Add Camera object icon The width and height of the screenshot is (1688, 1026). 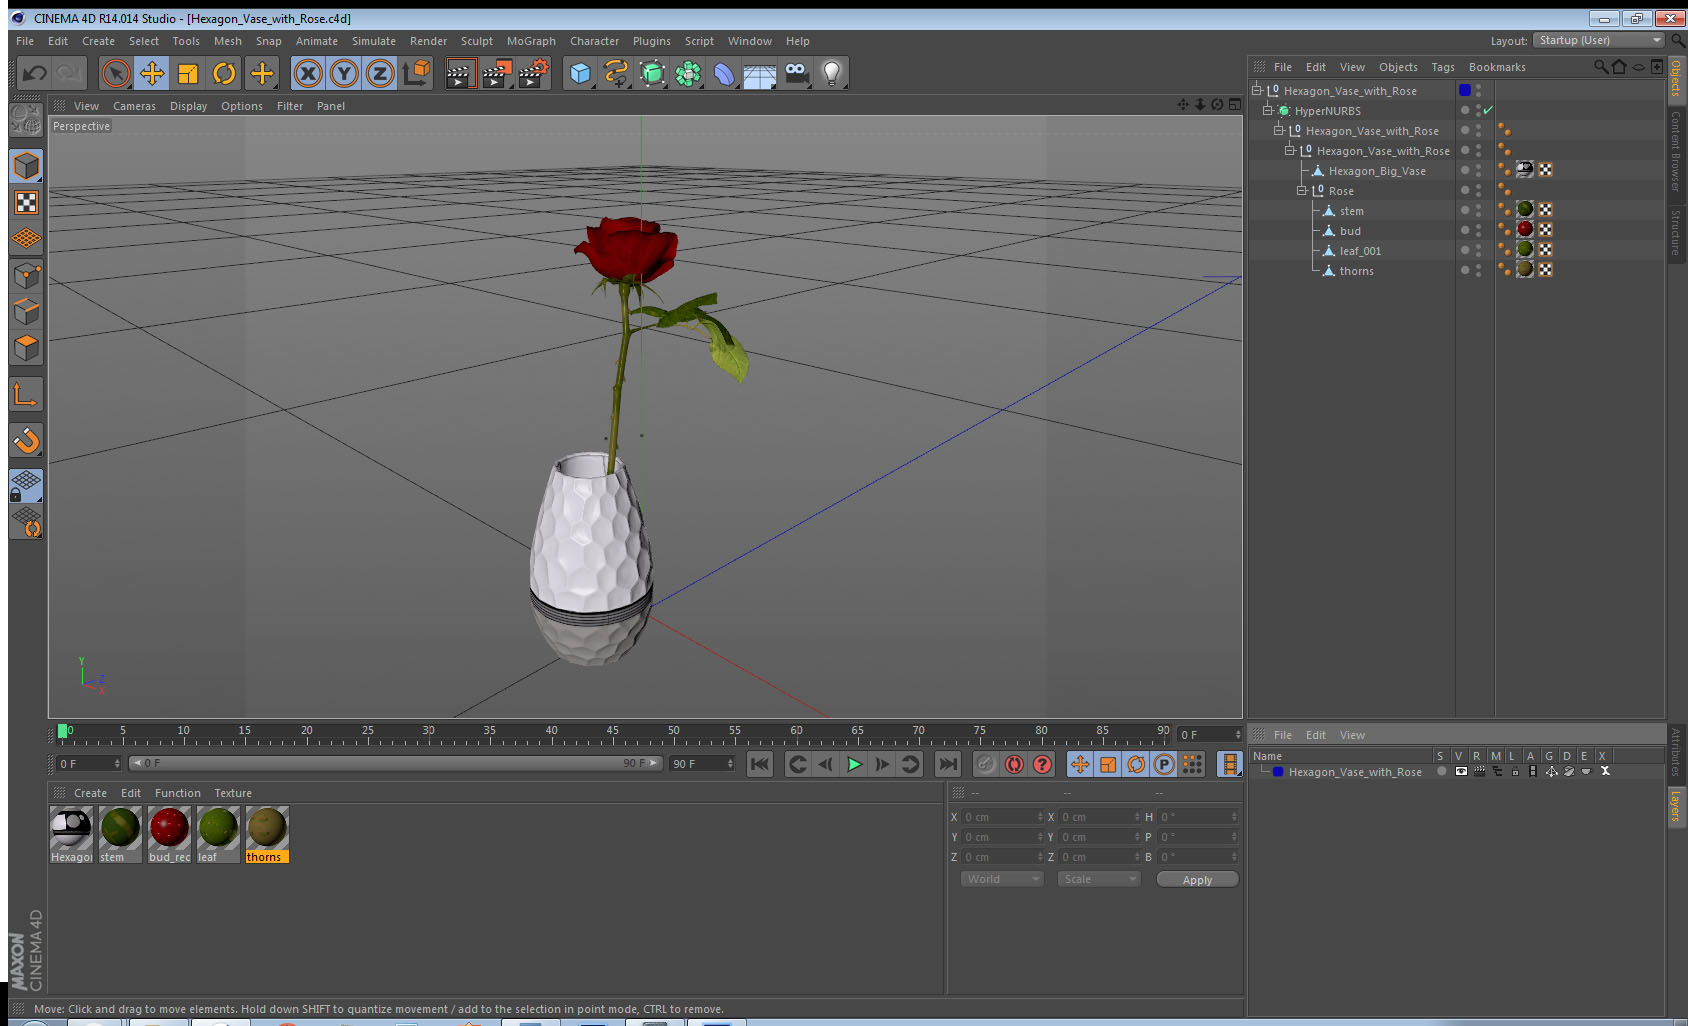click(x=796, y=73)
